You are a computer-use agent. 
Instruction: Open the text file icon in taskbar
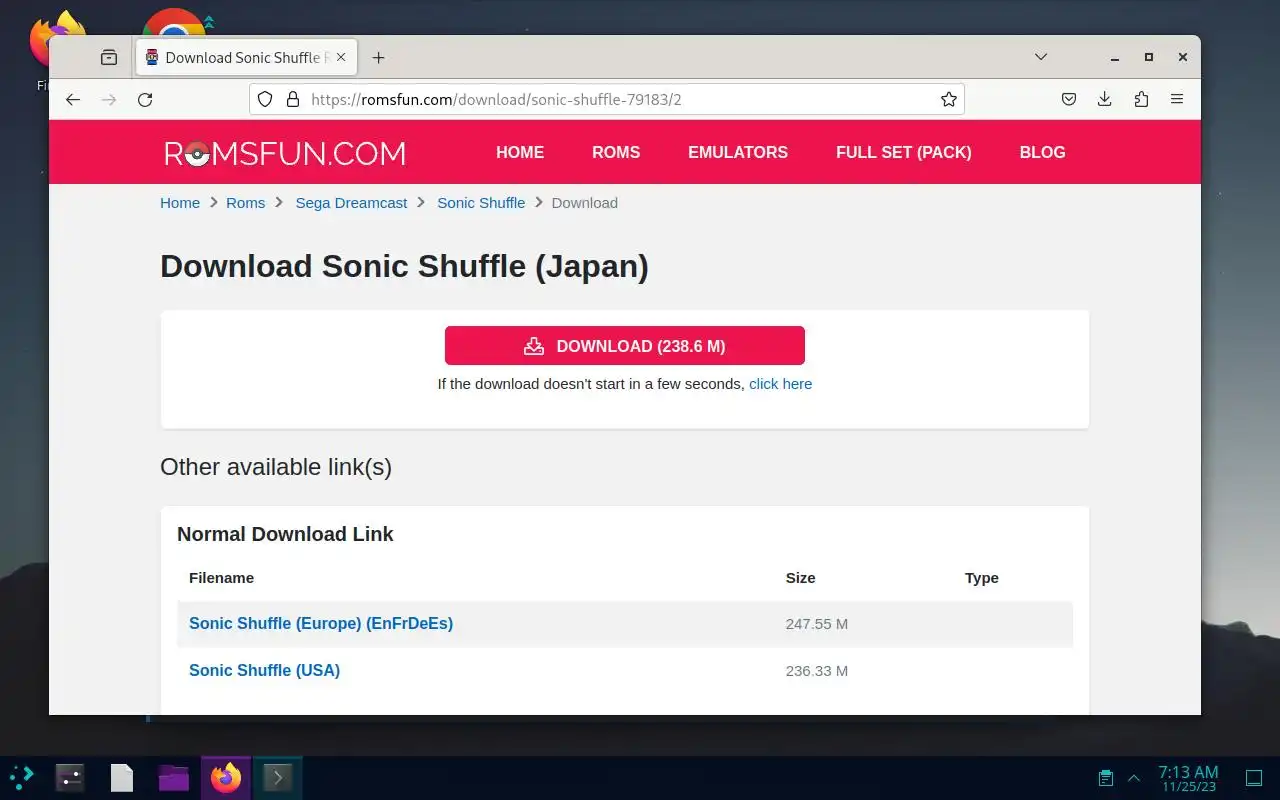coord(122,777)
